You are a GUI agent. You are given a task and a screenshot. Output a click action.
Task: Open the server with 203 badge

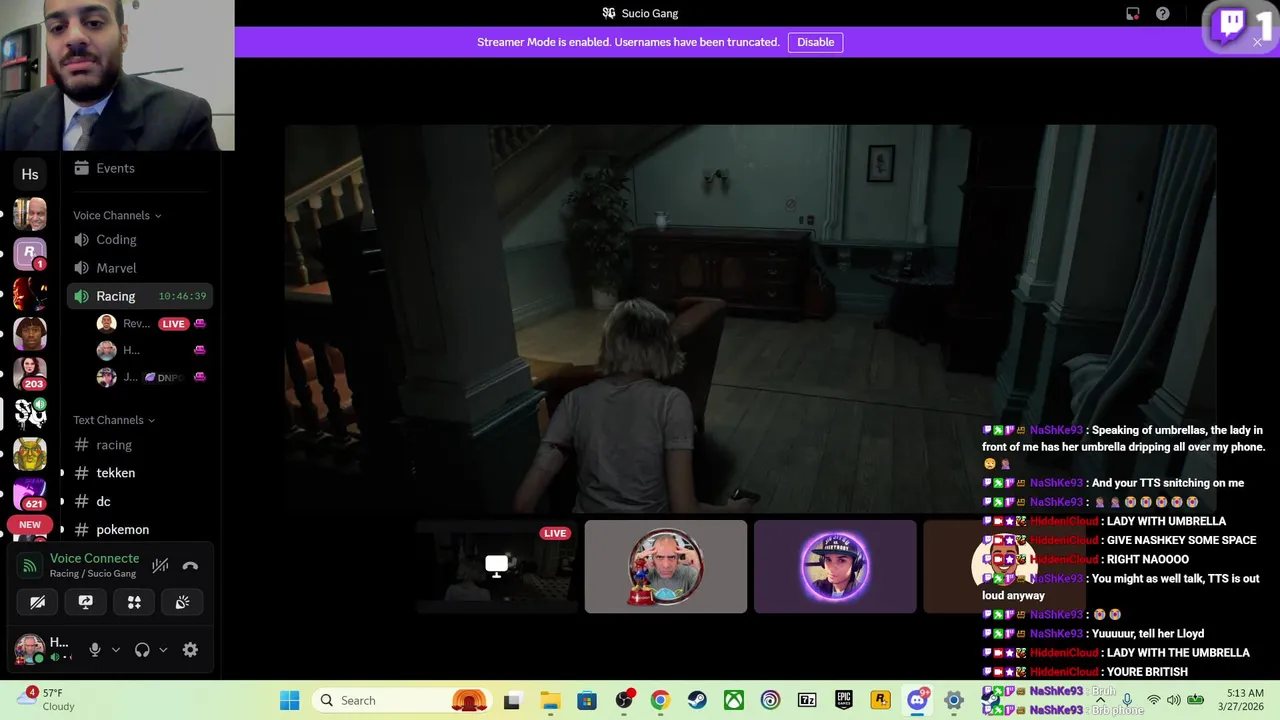click(30, 372)
